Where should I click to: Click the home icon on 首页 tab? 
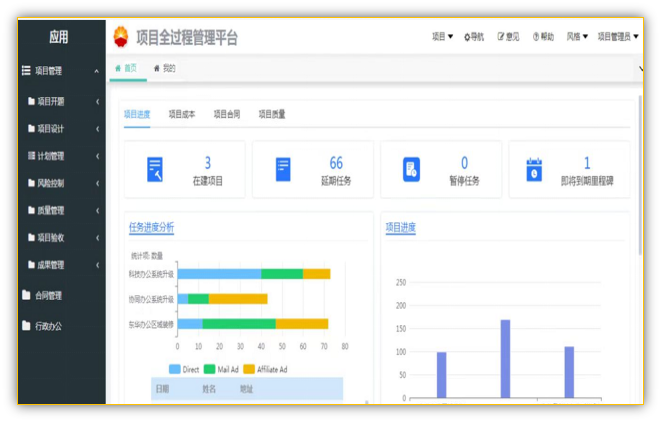pyautogui.click(x=118, y=68)
